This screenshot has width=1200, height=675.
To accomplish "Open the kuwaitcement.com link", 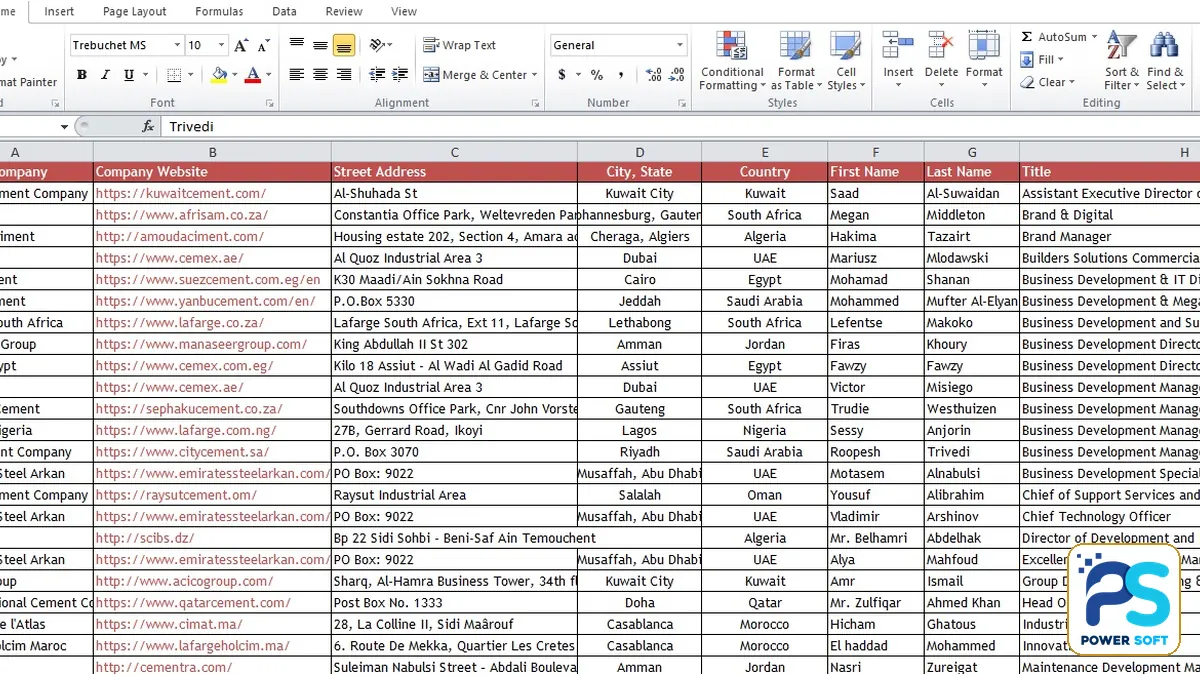I will click(x=181, y=194).
